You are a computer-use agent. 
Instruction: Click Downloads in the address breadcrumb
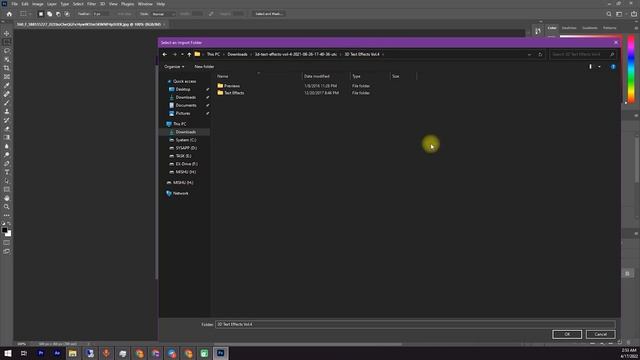point(237,54)
